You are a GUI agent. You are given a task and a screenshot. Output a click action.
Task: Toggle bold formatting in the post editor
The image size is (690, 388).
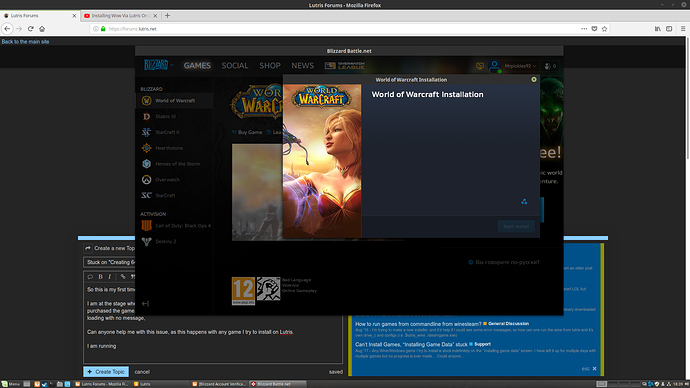pyautogui.click(x=100, y=277)
